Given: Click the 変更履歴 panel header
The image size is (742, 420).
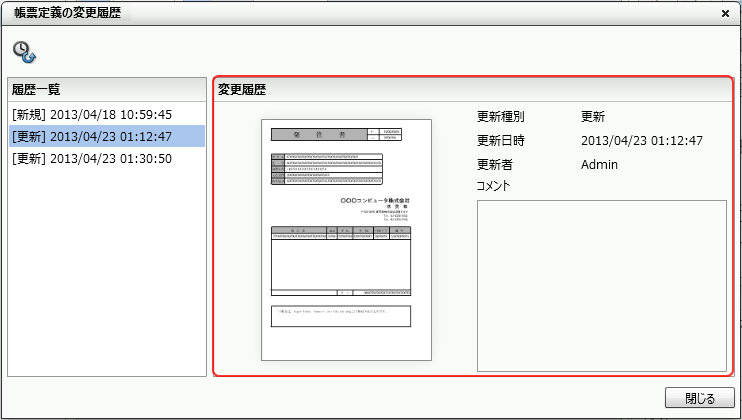Looking at the screenshot, I should tap(473, 89).
